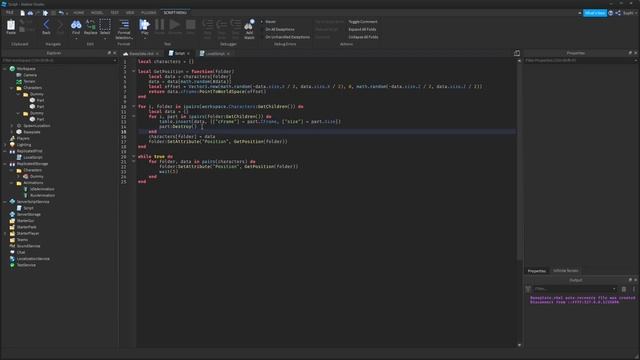This screenshot has width=640, height=360.
Task: Switch to the VIEW ribbon tab
Action: [130, 13]
